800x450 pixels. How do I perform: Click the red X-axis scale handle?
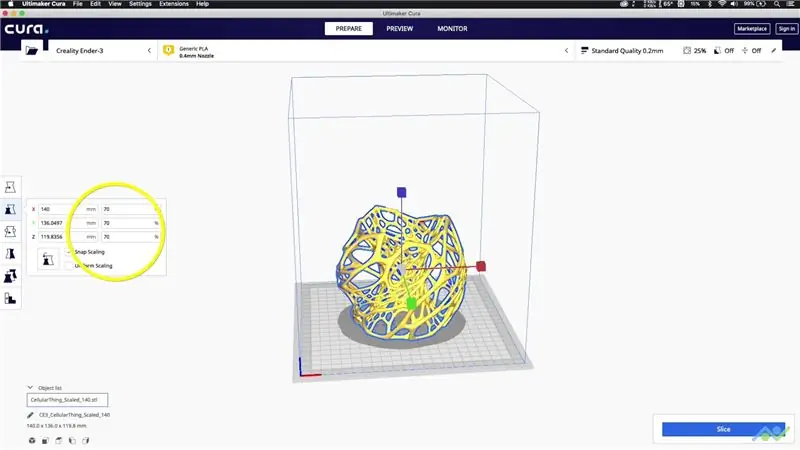click(x=481, y=266)
